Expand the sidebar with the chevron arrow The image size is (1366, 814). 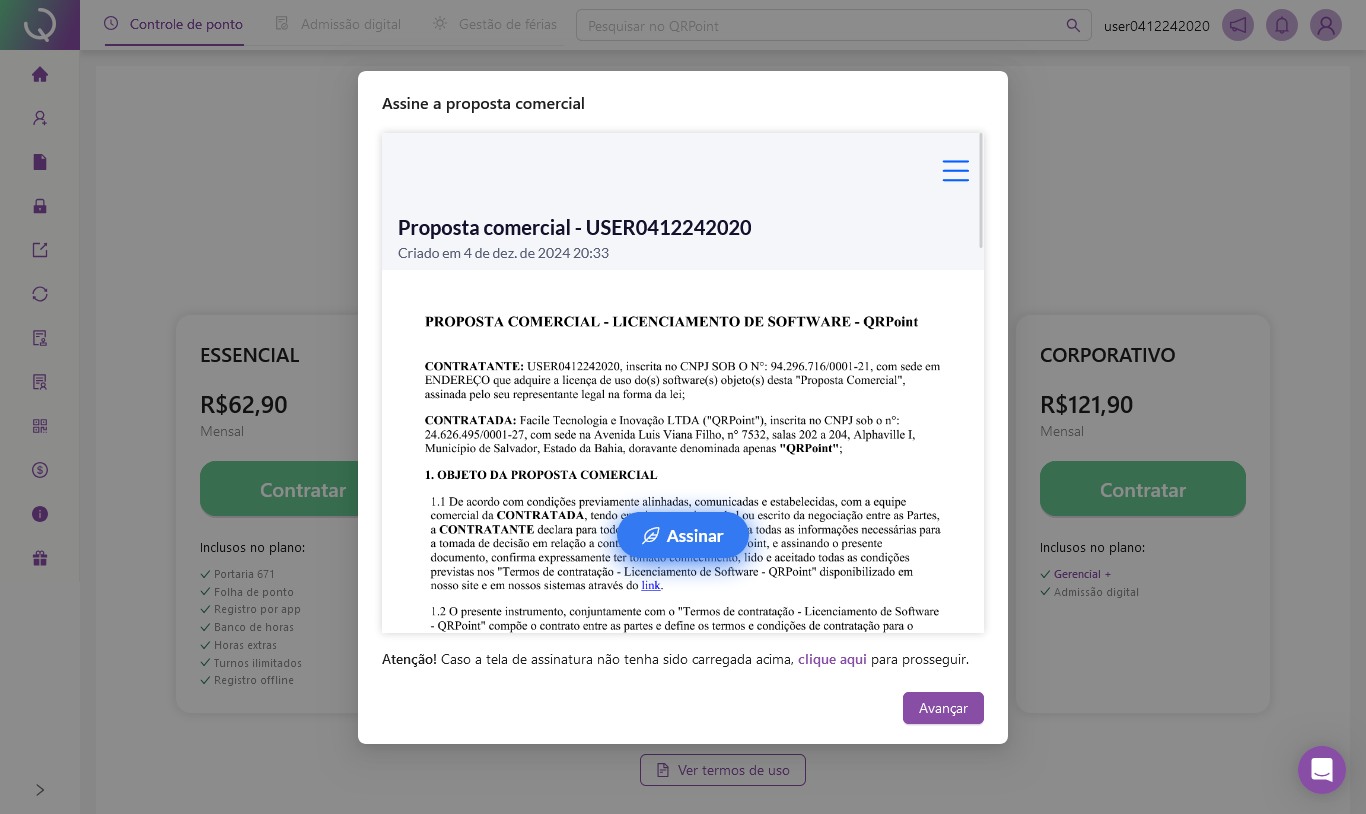[40, 790]
